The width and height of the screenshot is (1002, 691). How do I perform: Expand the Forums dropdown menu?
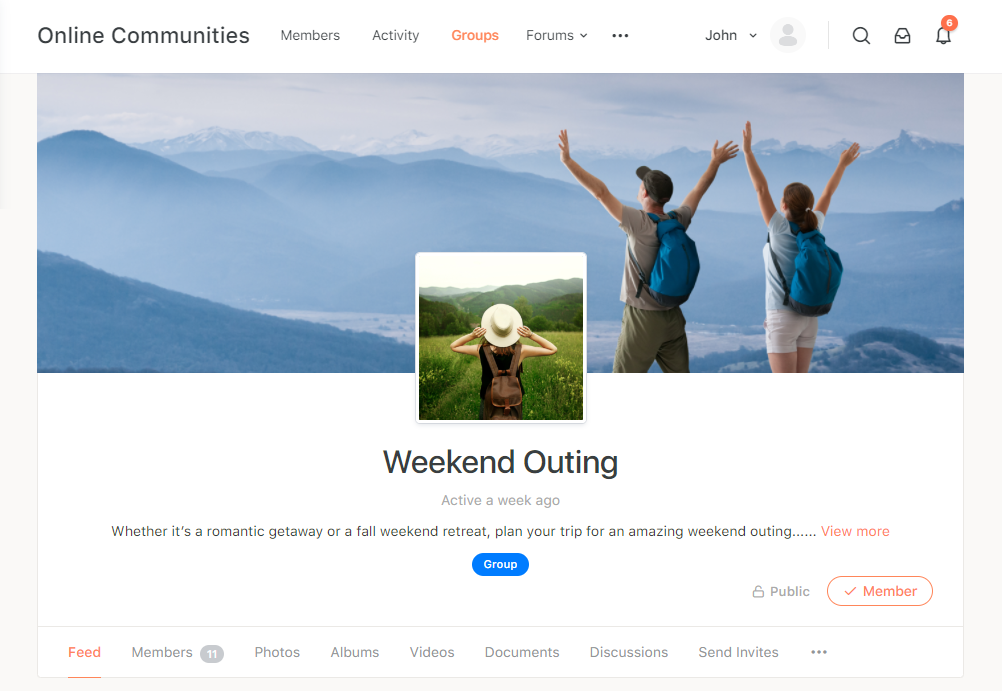coord(556,36)
